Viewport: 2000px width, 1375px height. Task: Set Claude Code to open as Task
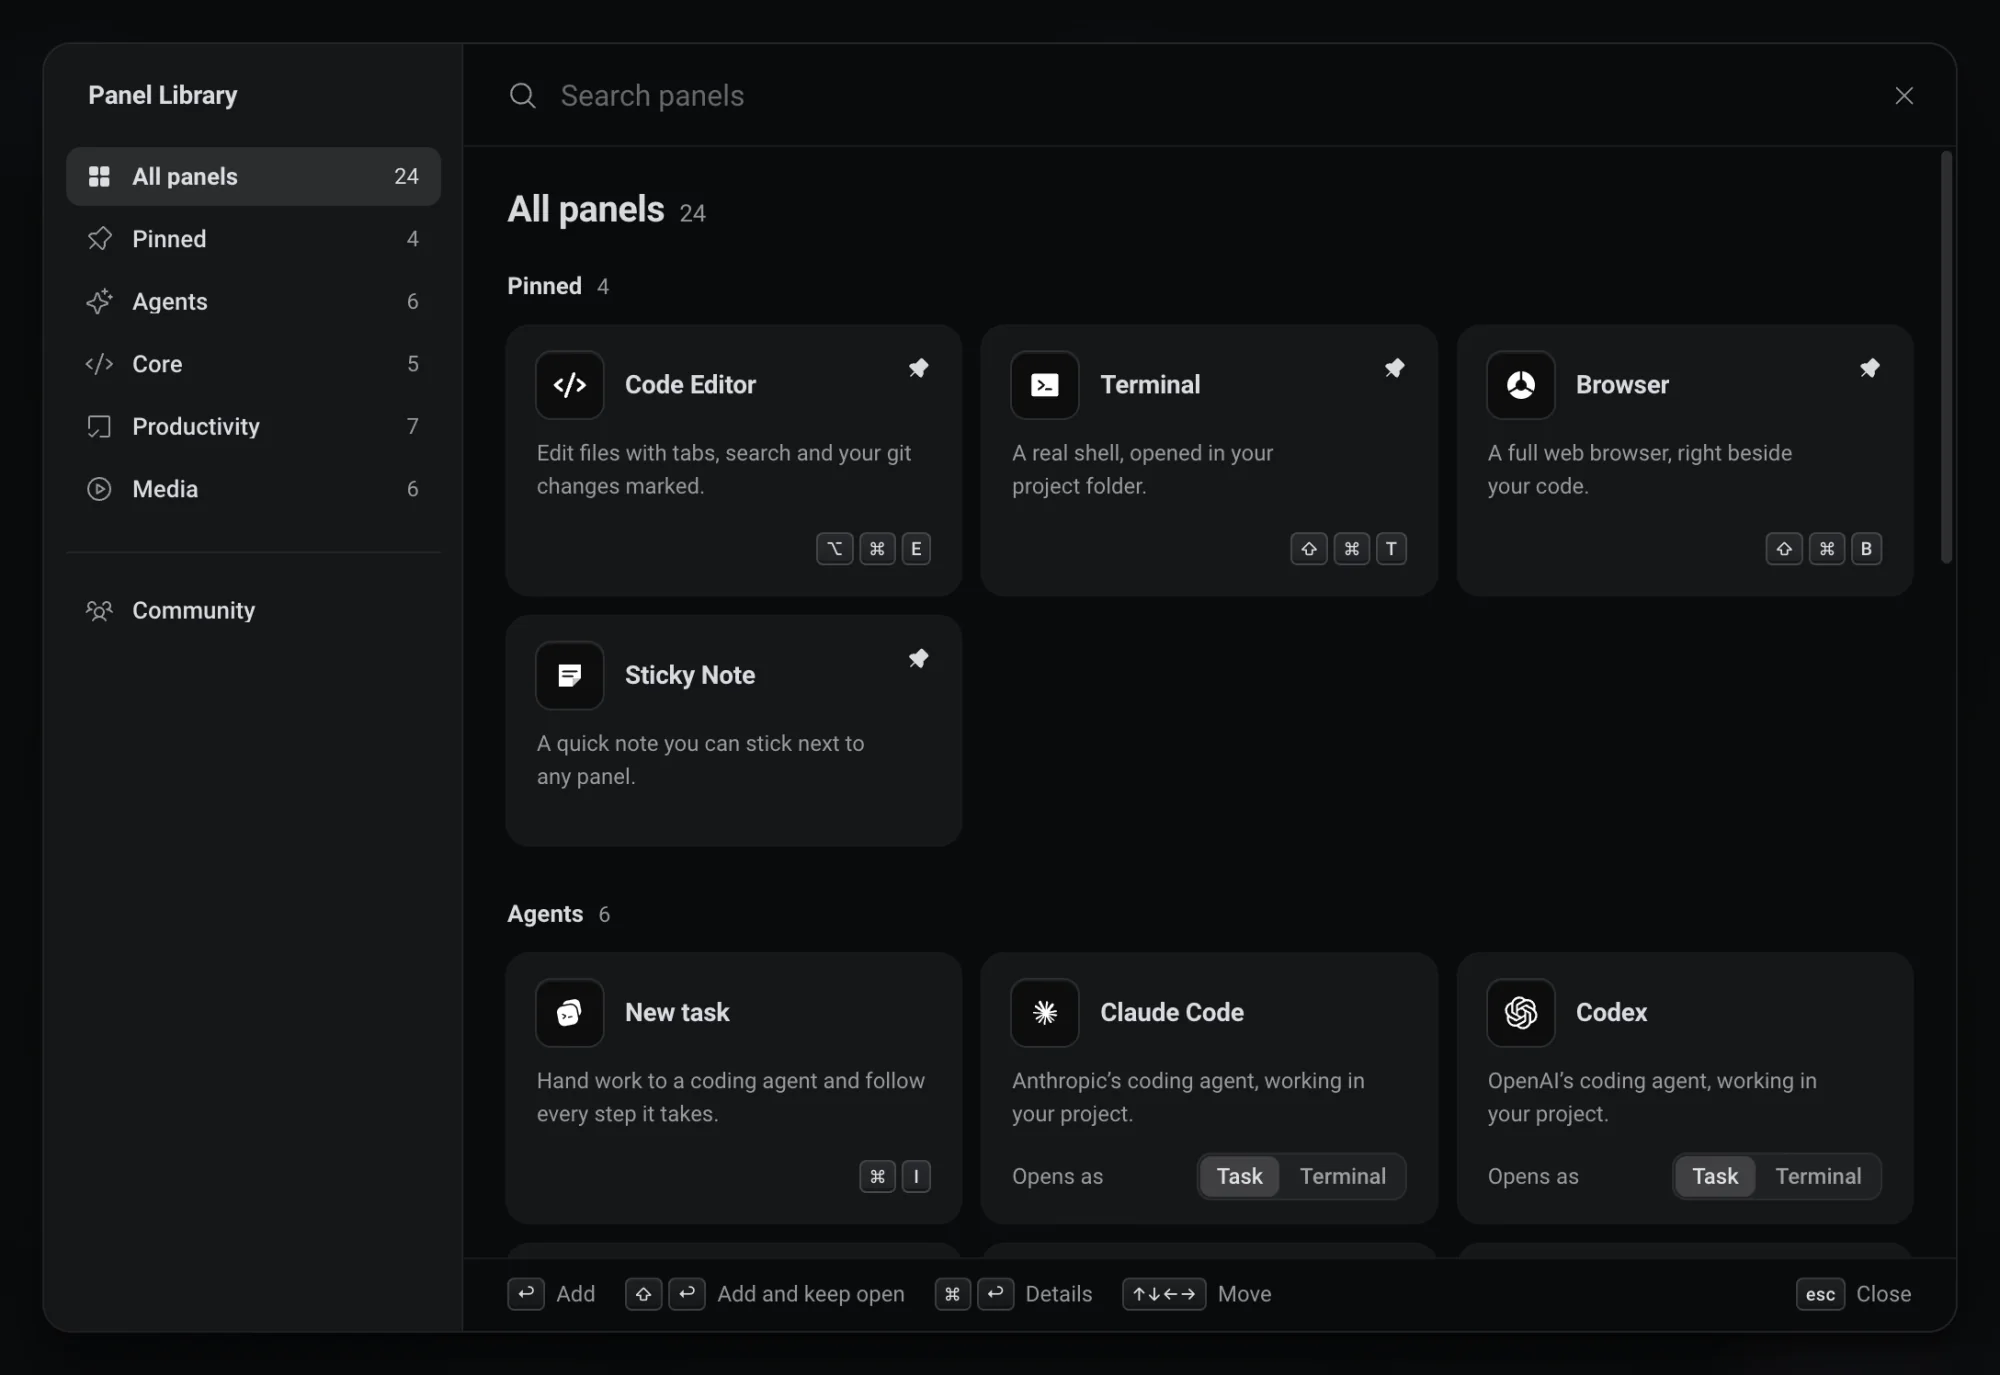pos(1239,1176)
